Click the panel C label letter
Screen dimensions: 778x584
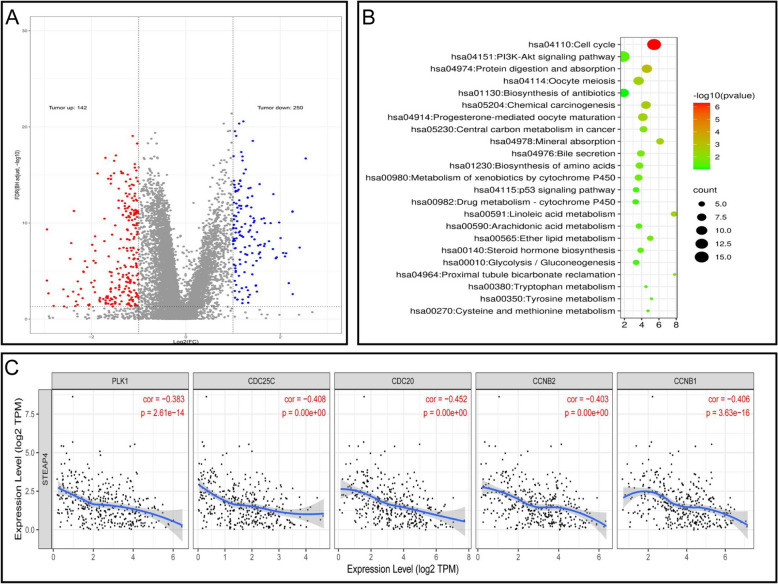click(x=12, y=368)
